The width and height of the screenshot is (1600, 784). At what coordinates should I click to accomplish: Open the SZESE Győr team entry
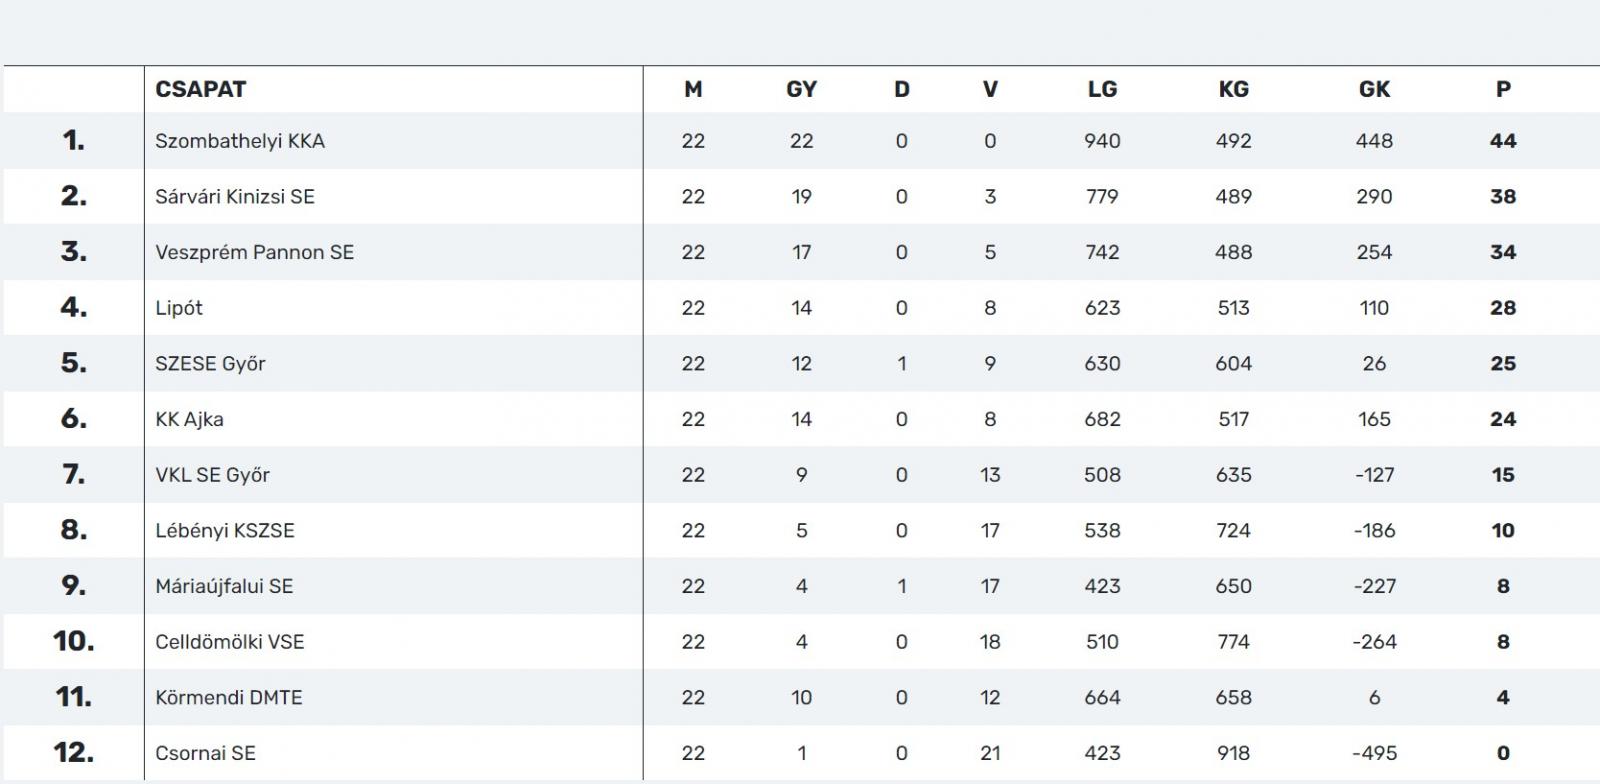click(211, 364)
